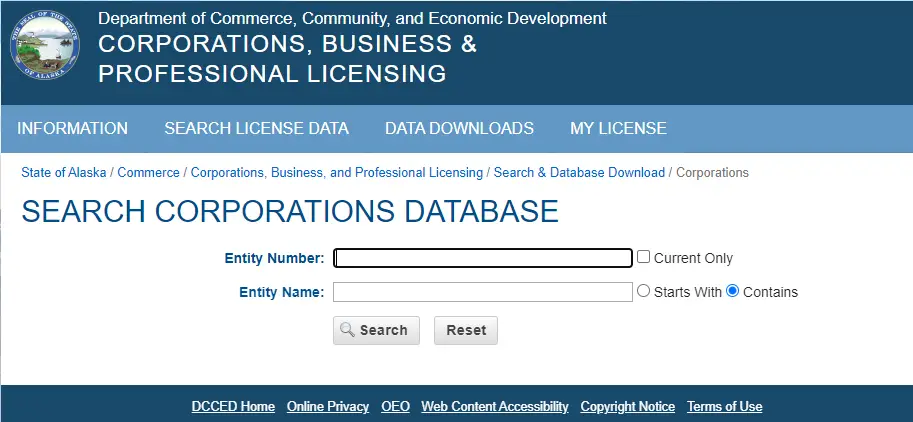Image resolution: width=913 pixels, height=422 pixels.
Task: Click into the Entity Name text box
Action: [x=483, y=292]
